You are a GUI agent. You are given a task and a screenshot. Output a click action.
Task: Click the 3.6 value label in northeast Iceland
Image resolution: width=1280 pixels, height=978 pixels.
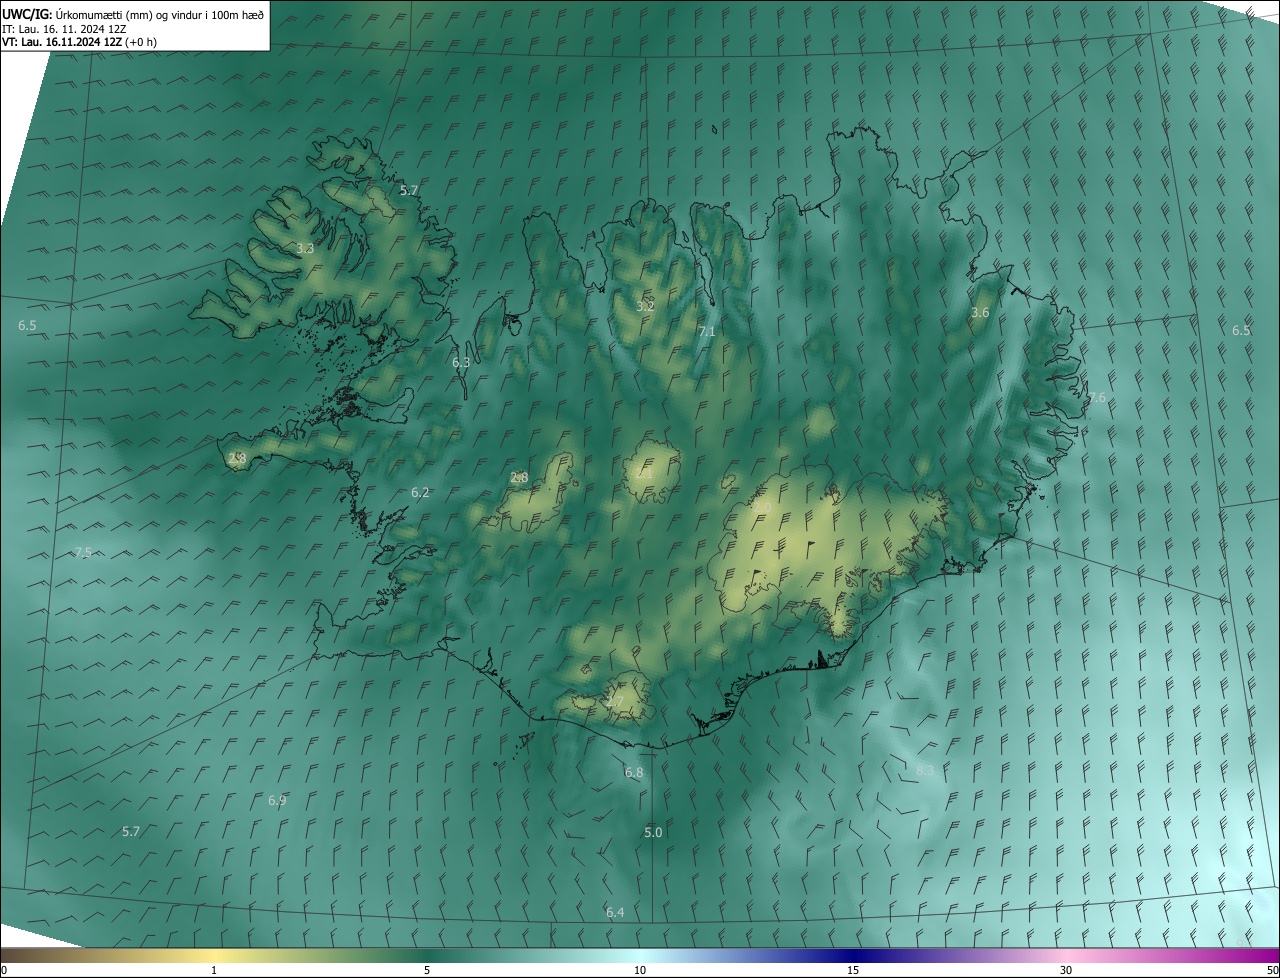click(x=980, y=313)
